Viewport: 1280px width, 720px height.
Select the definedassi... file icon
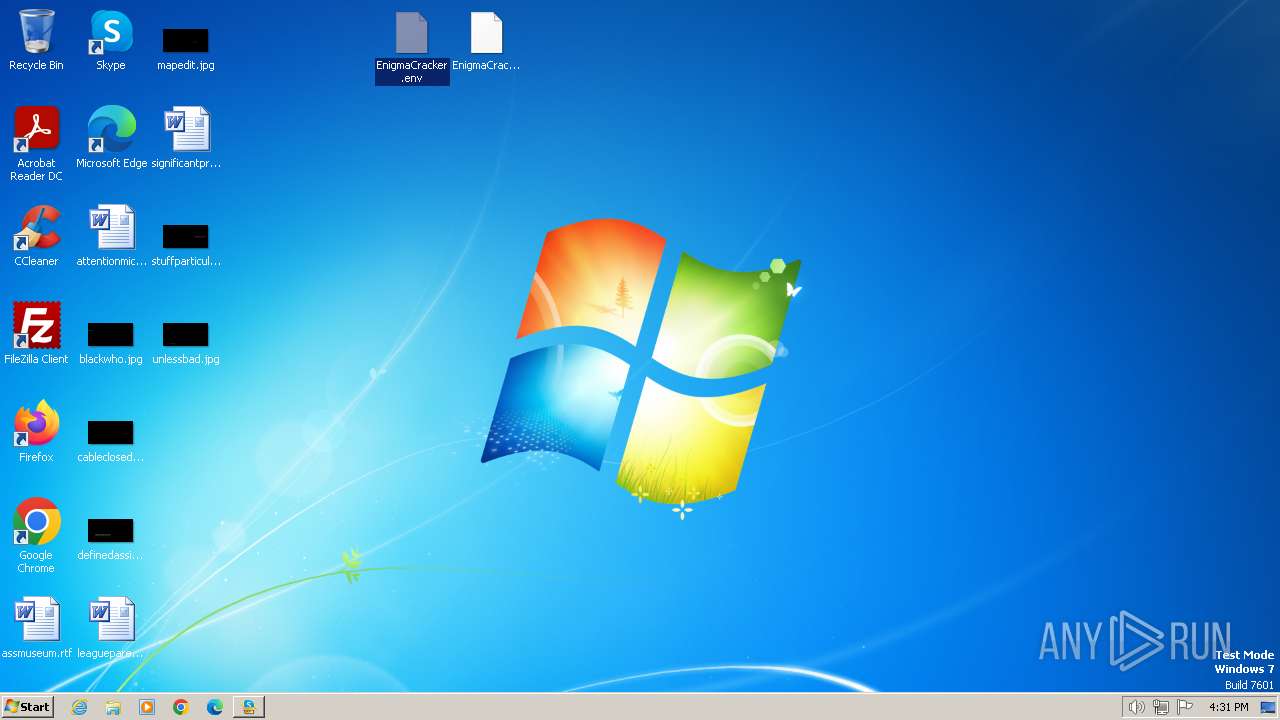tap(110, 537)
